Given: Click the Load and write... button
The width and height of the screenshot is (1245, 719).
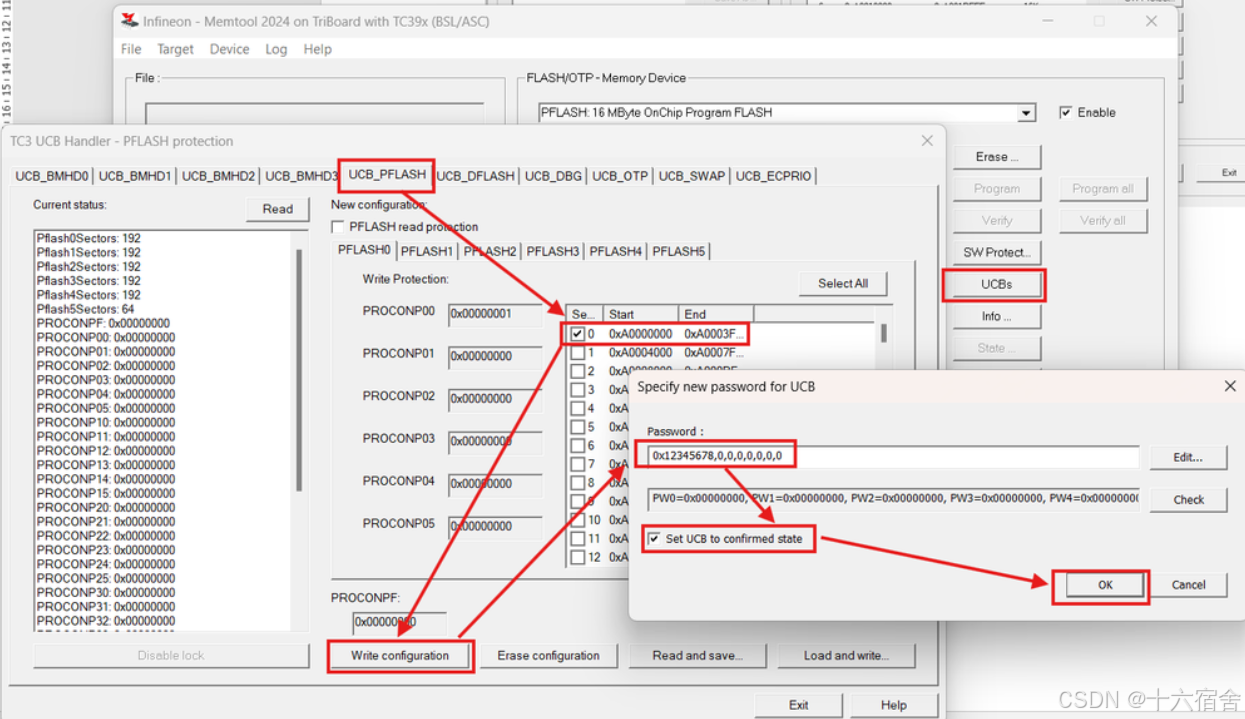Looking at the screenshot, I should [846, 656].
